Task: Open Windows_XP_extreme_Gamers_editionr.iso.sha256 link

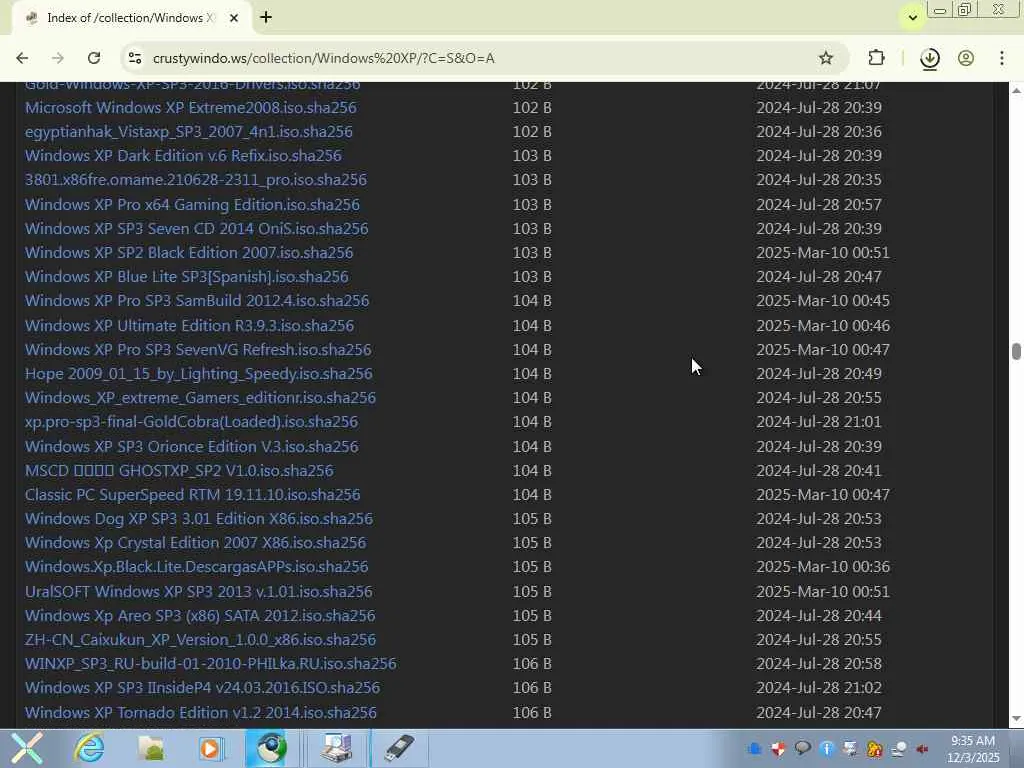Action: 200,398
